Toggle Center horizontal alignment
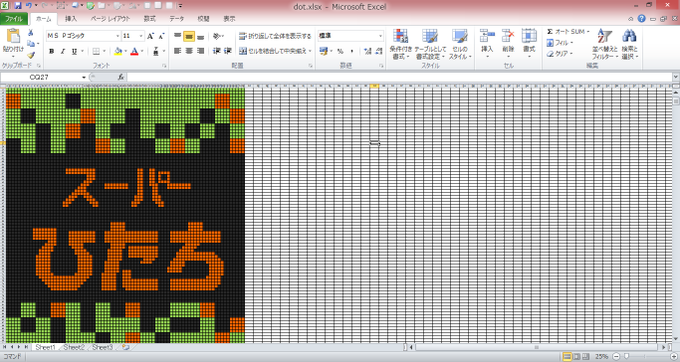Viewport: 680px width, 362px height. click(x=189, y=51)
